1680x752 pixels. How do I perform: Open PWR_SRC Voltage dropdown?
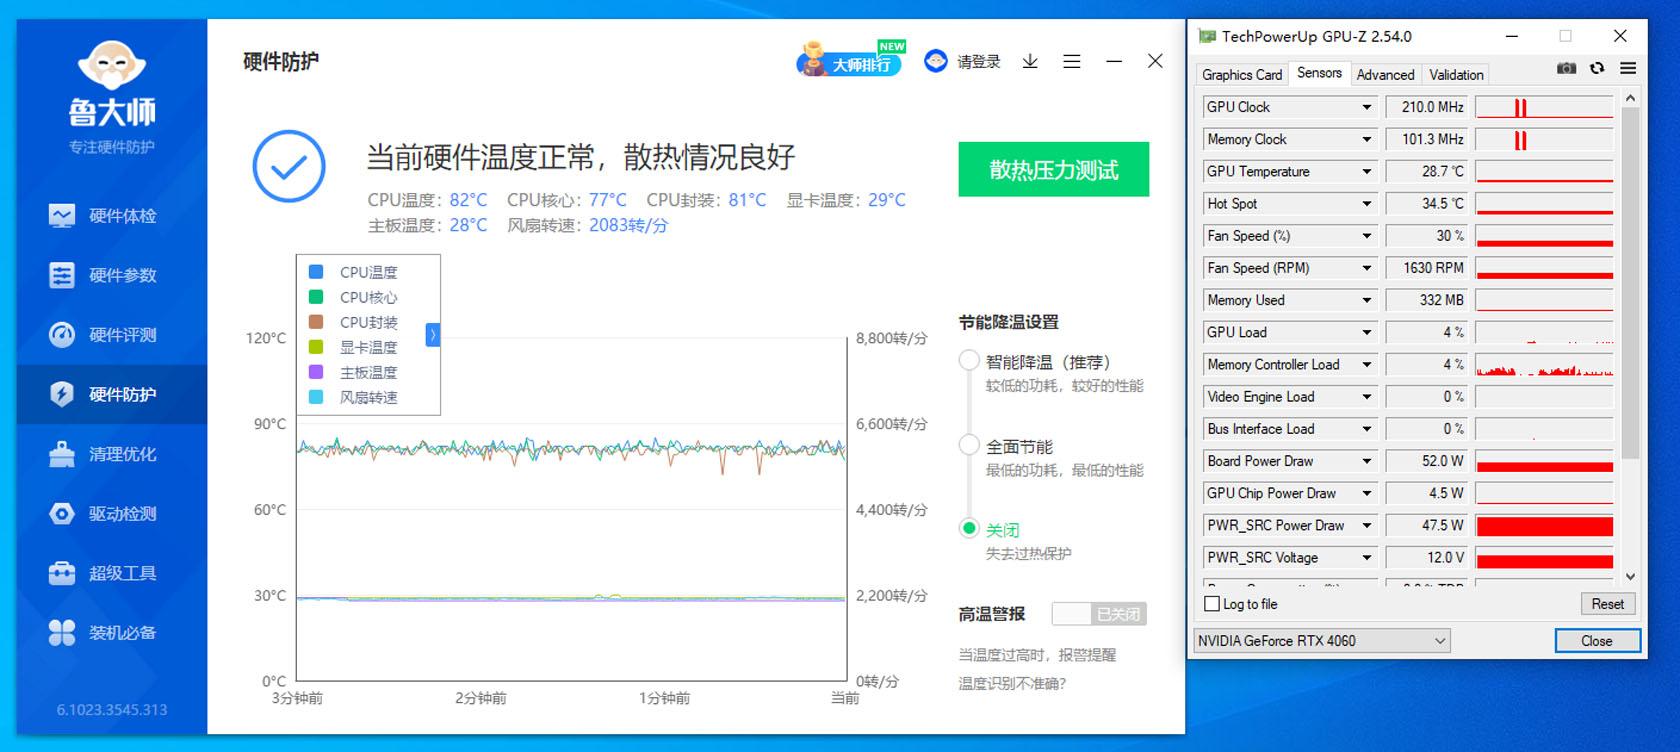[x=1366, y=558]
